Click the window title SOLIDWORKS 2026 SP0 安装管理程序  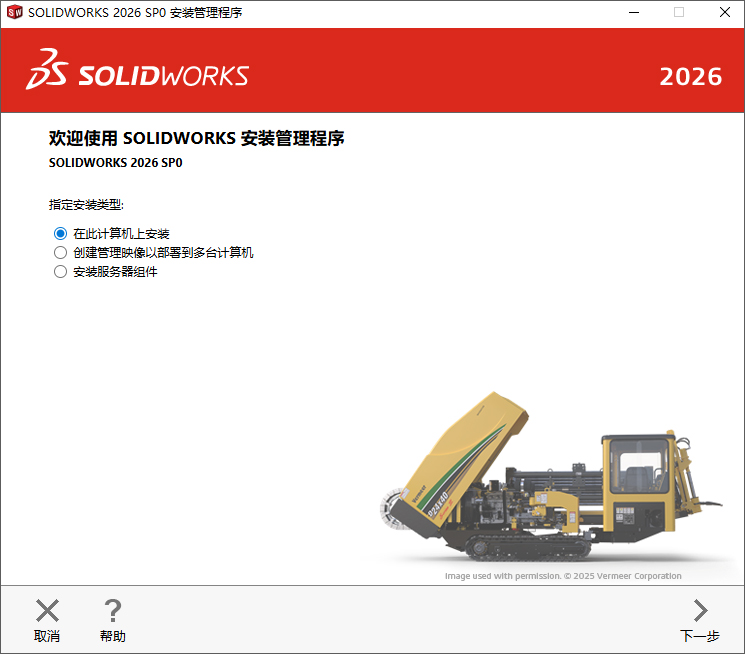(135, 12)
